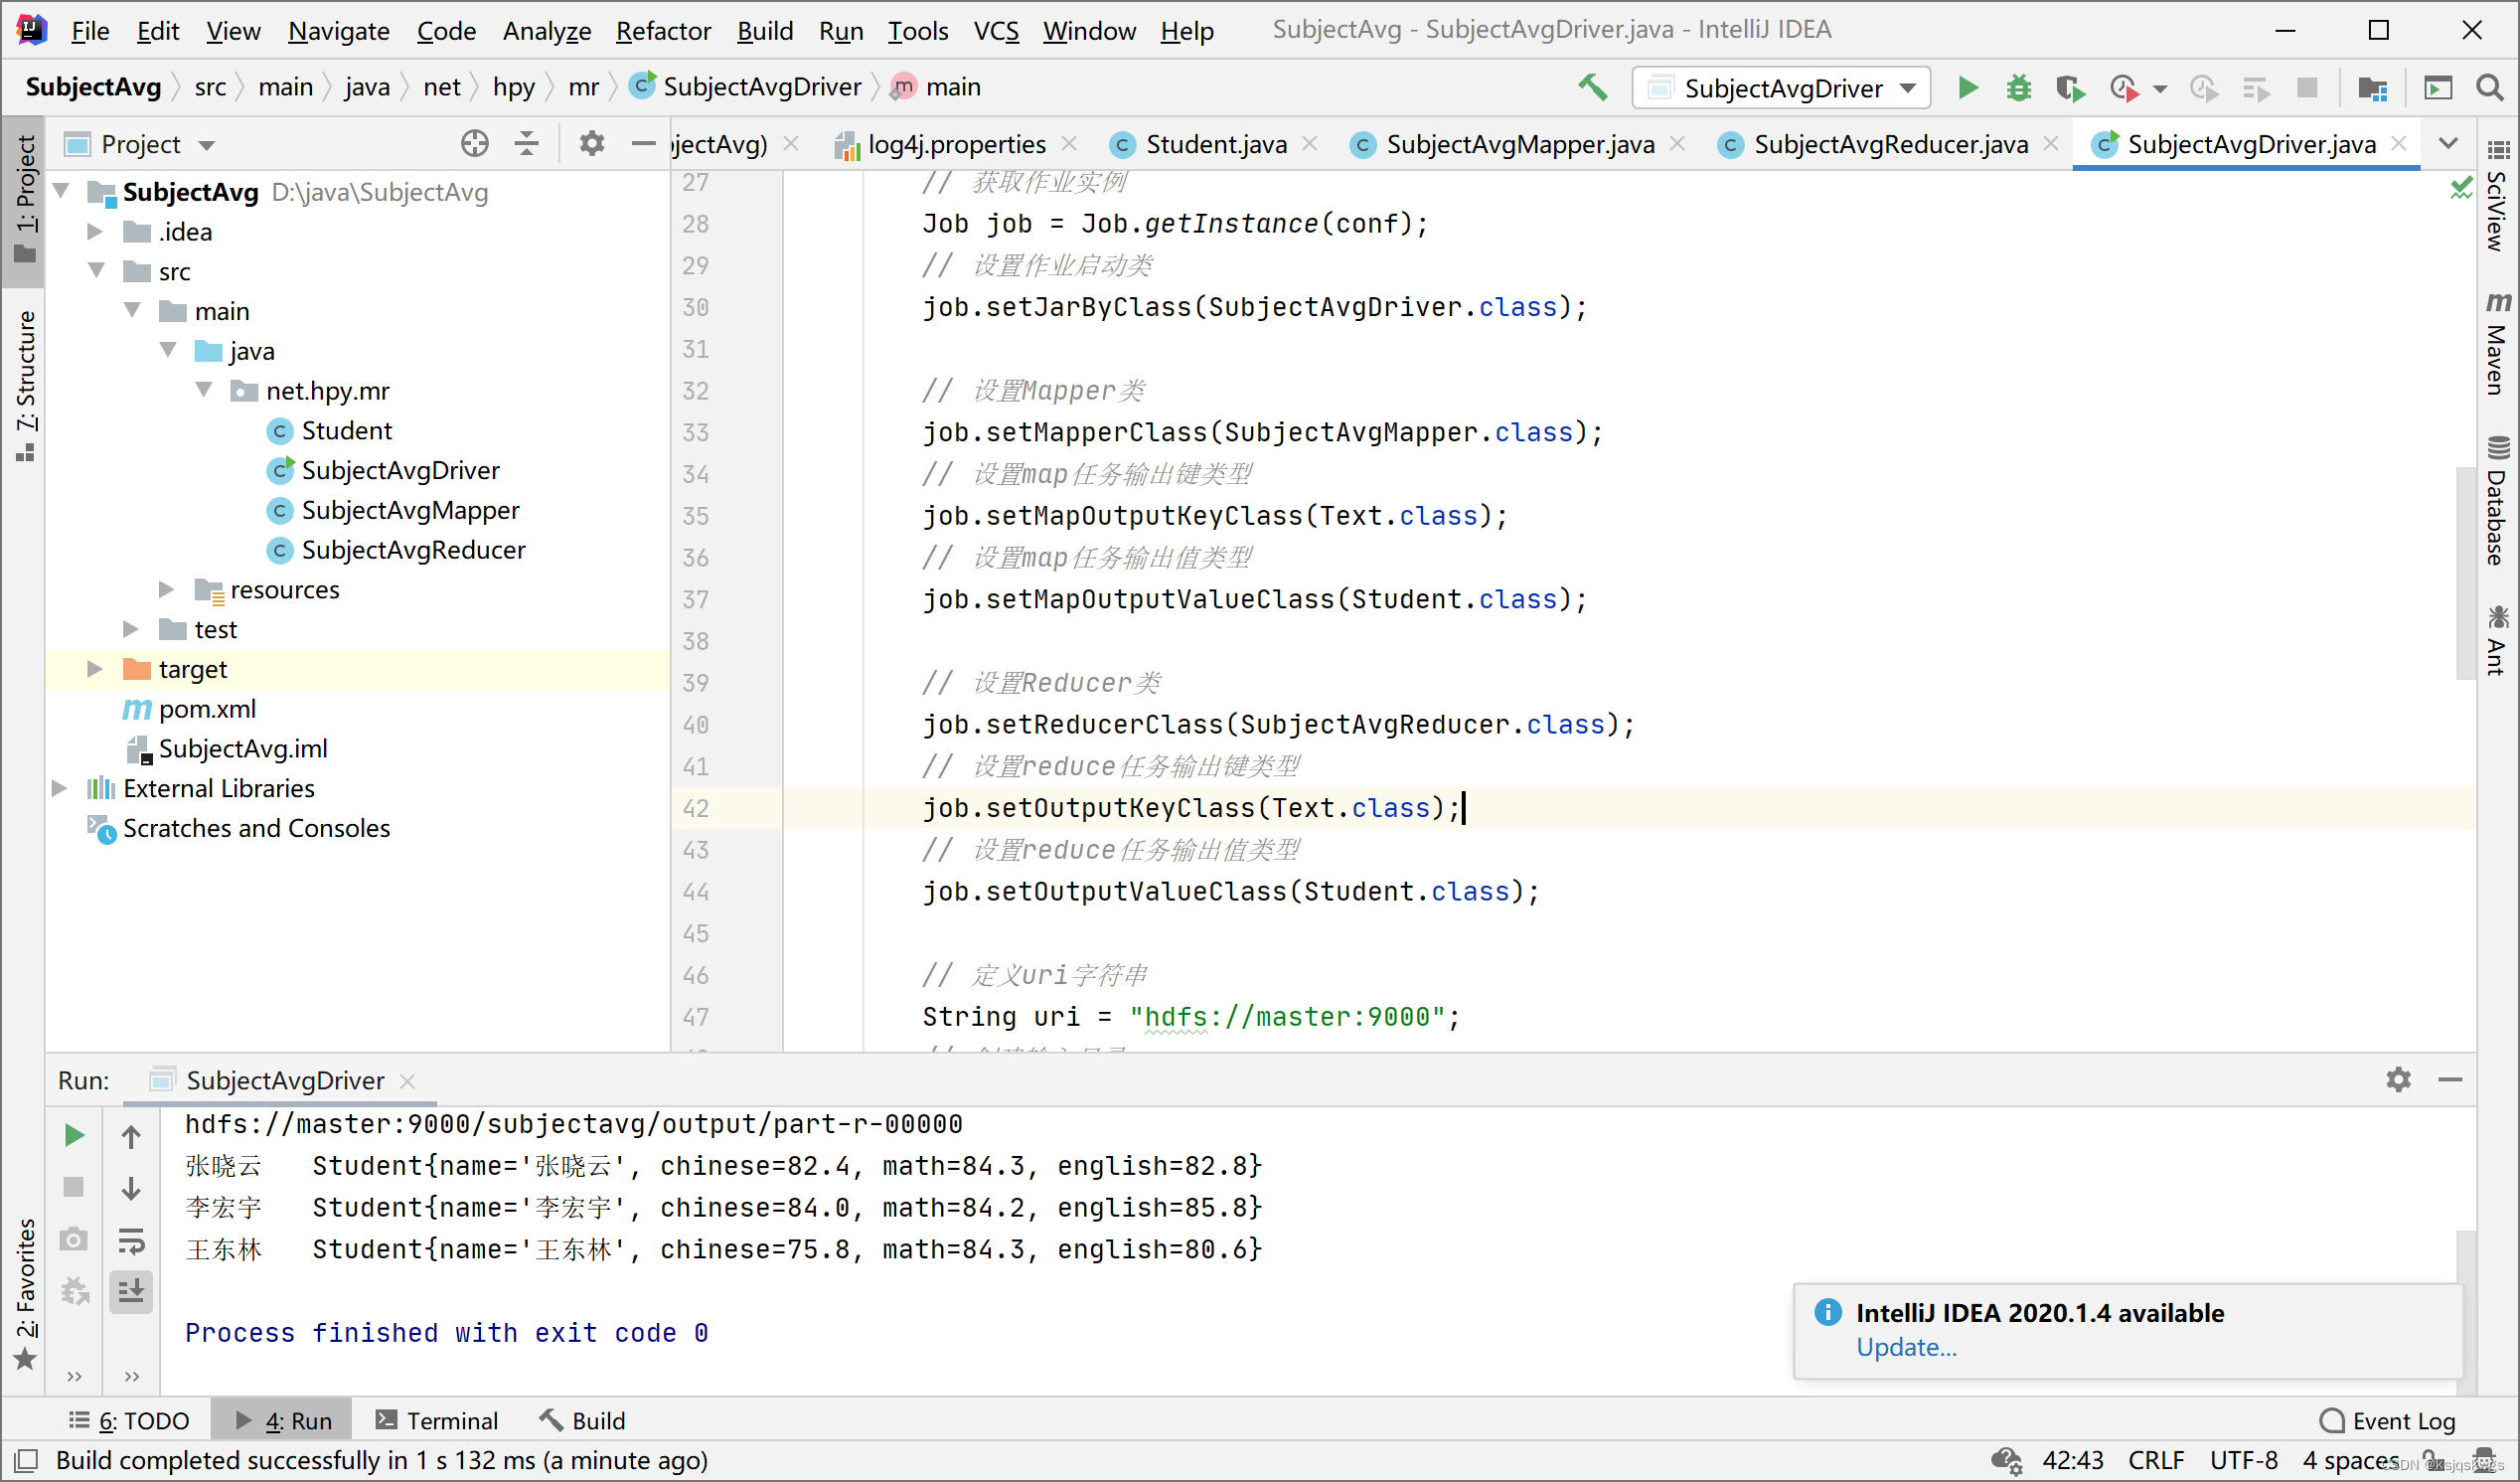Viewport: 2520px width, 1482px height.
Task: Click the editor vertical scrollbar
Action: (2466, 572)
